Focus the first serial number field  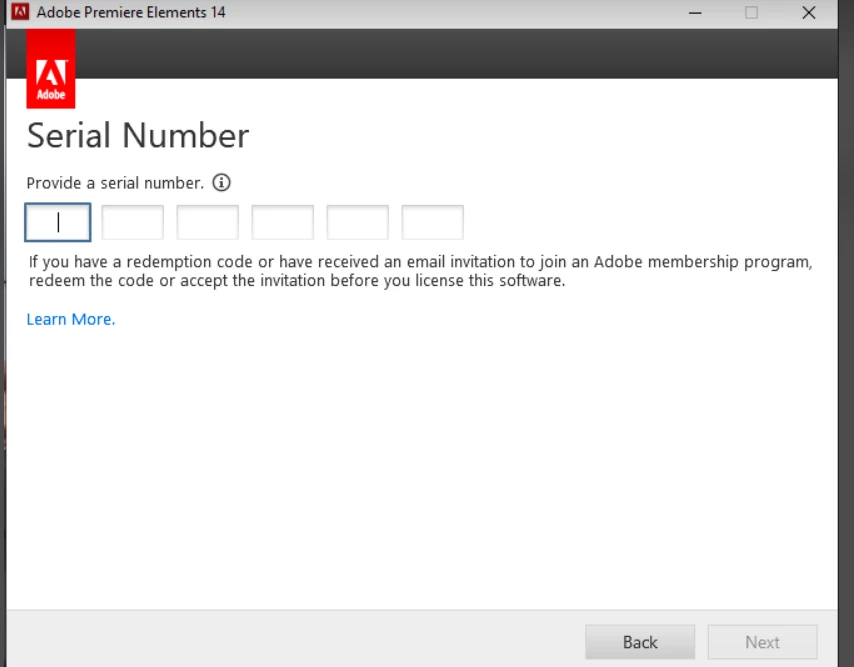[x=58, y=222]
